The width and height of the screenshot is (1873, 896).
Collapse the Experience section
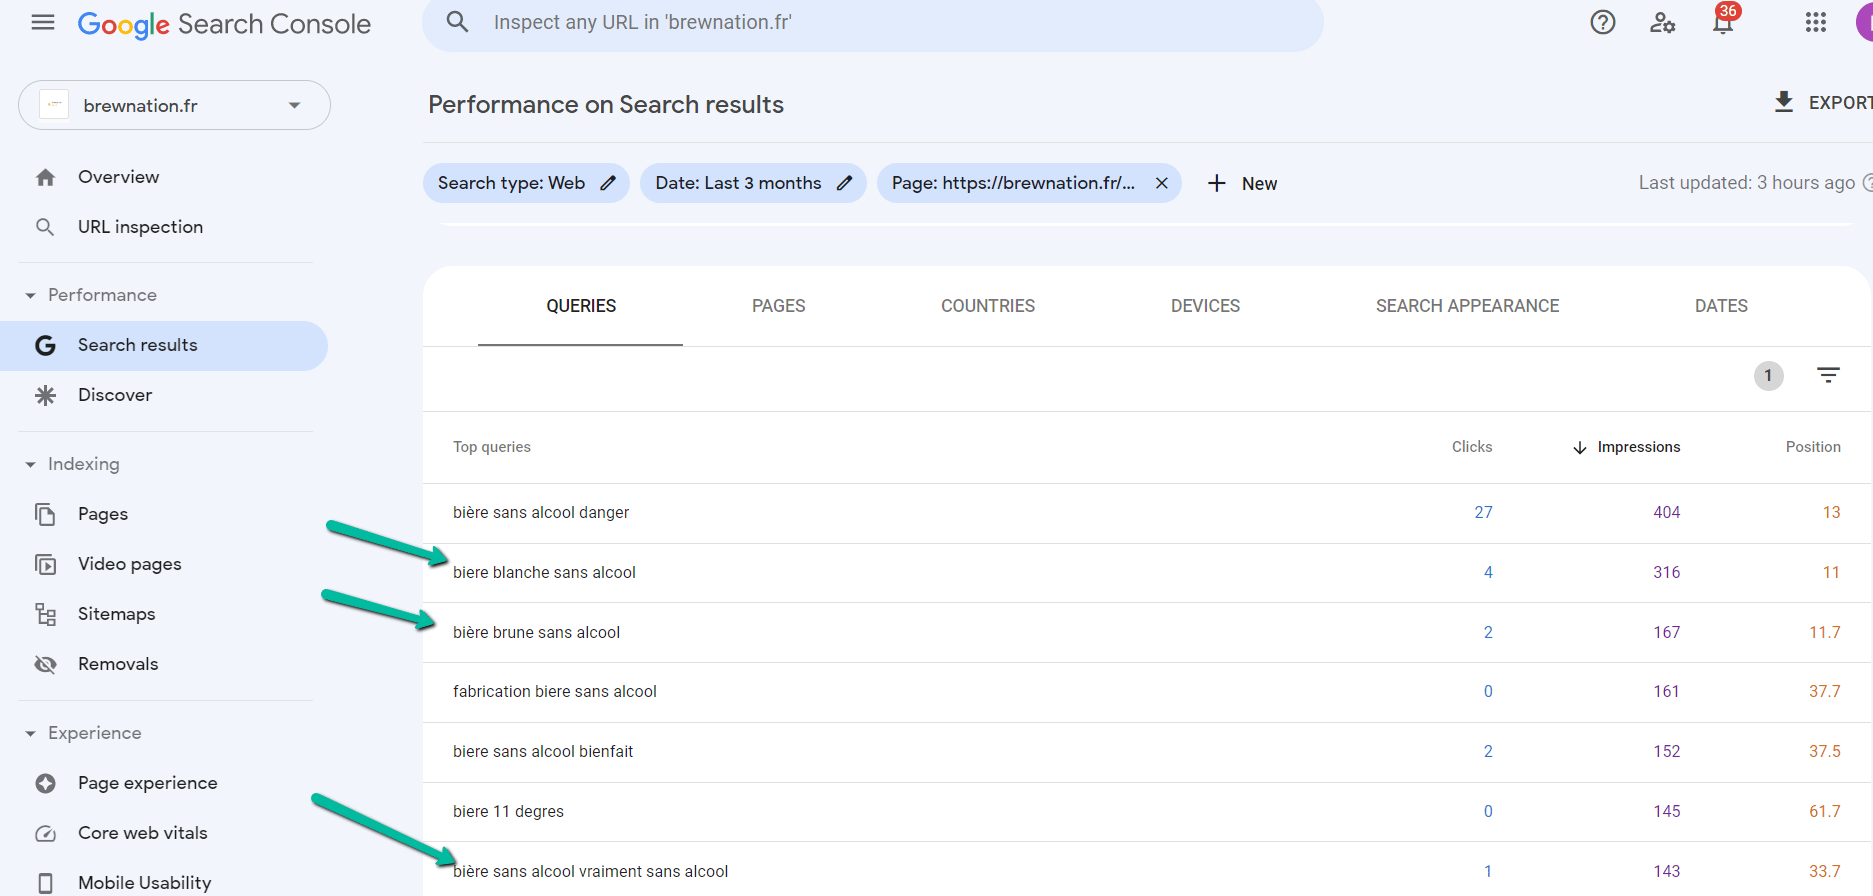30,733
